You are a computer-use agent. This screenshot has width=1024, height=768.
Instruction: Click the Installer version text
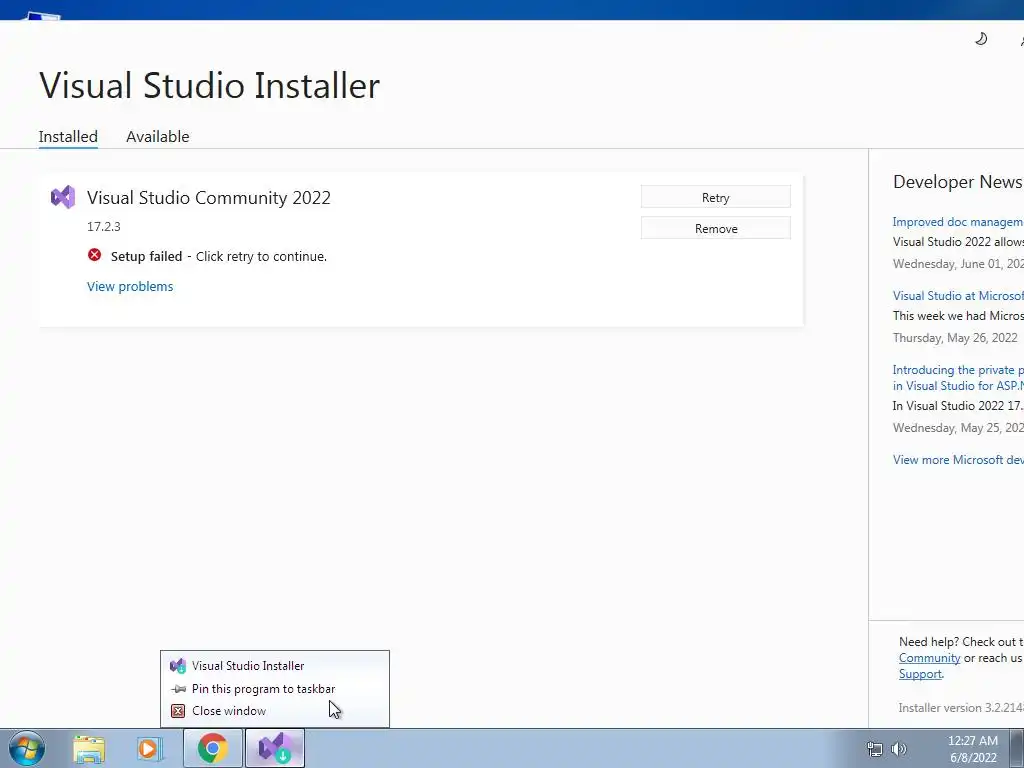point(961,707)
